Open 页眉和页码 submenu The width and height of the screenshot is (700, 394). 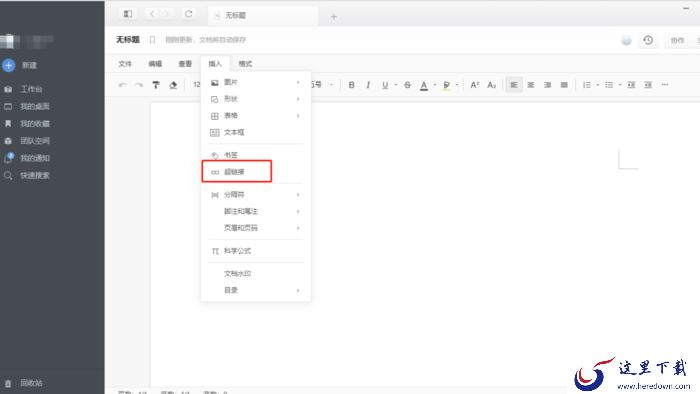[256, 228]
